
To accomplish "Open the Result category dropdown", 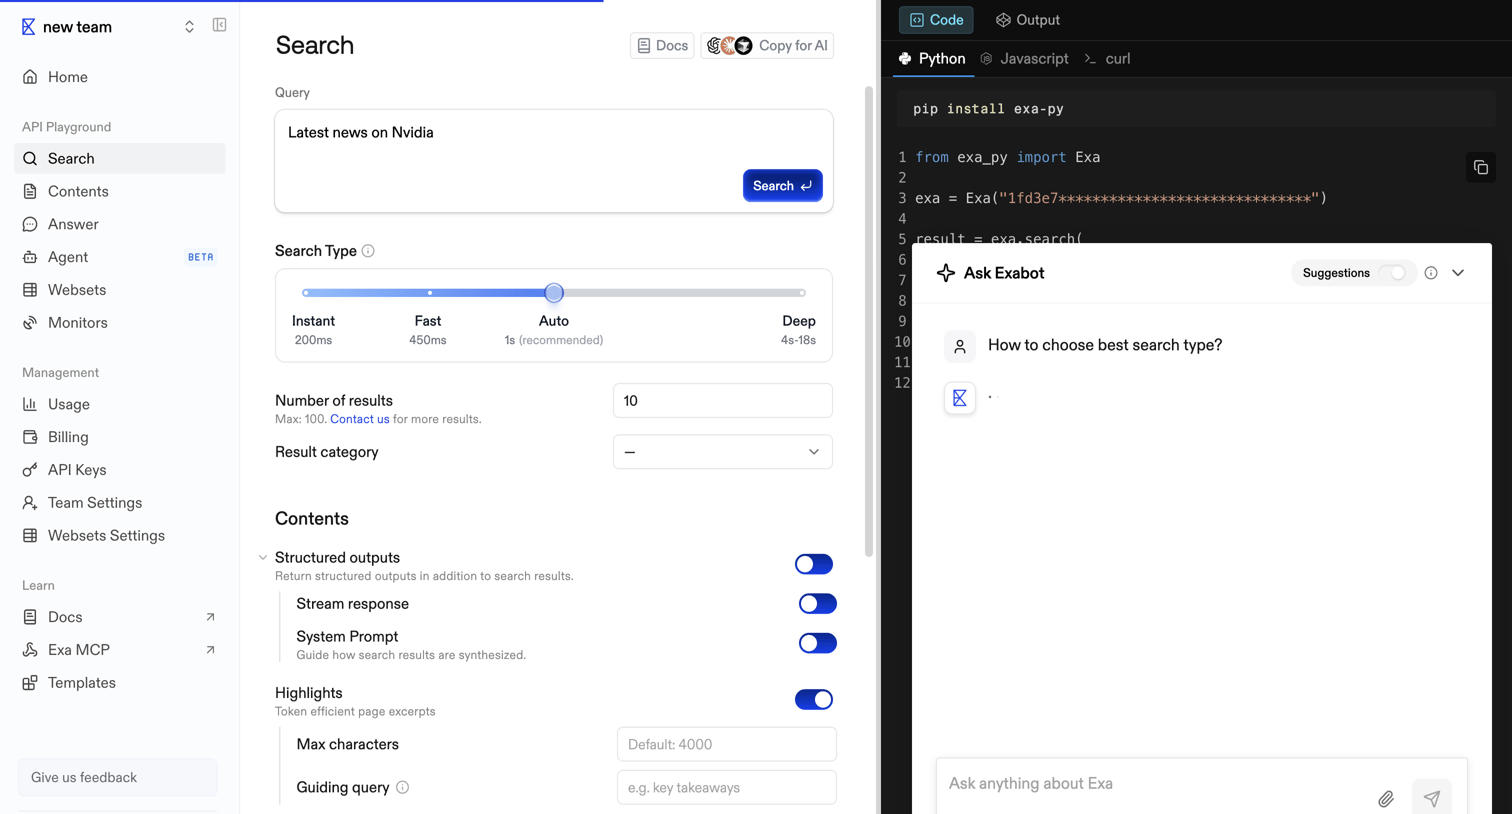I will [723, 452].
